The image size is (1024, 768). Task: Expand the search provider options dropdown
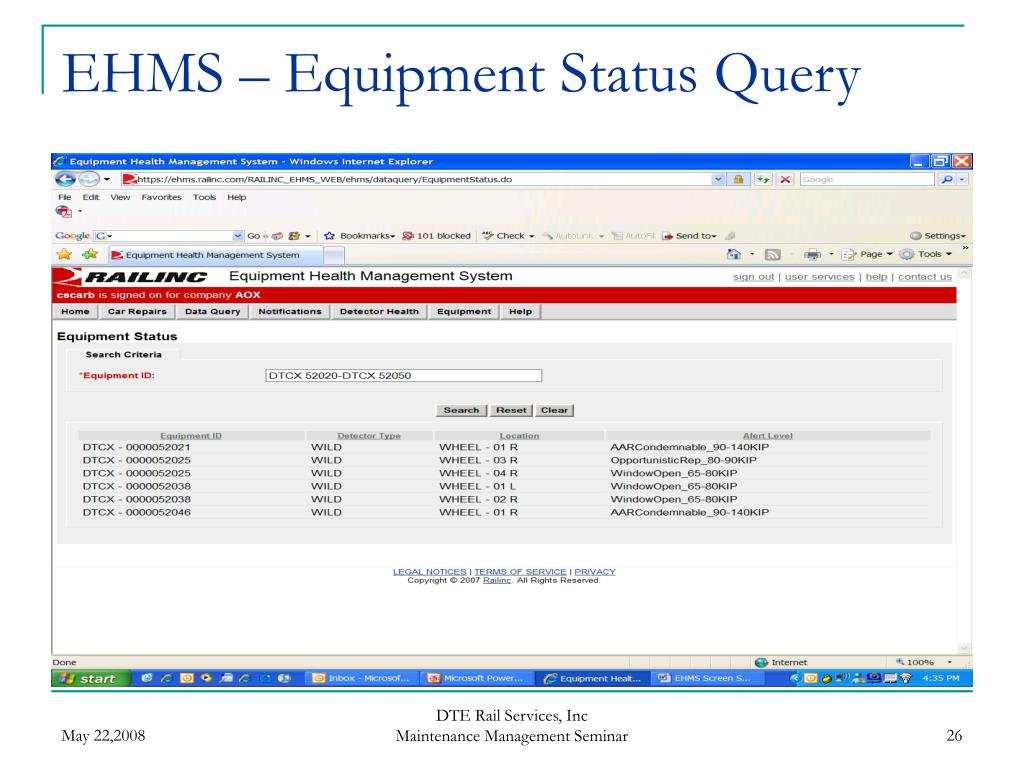tap(962, 179)
